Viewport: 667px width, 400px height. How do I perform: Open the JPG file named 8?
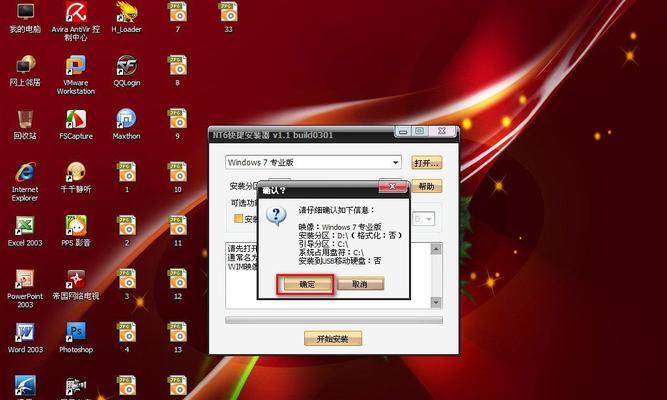pyautogui.click(x=177, y=71)
